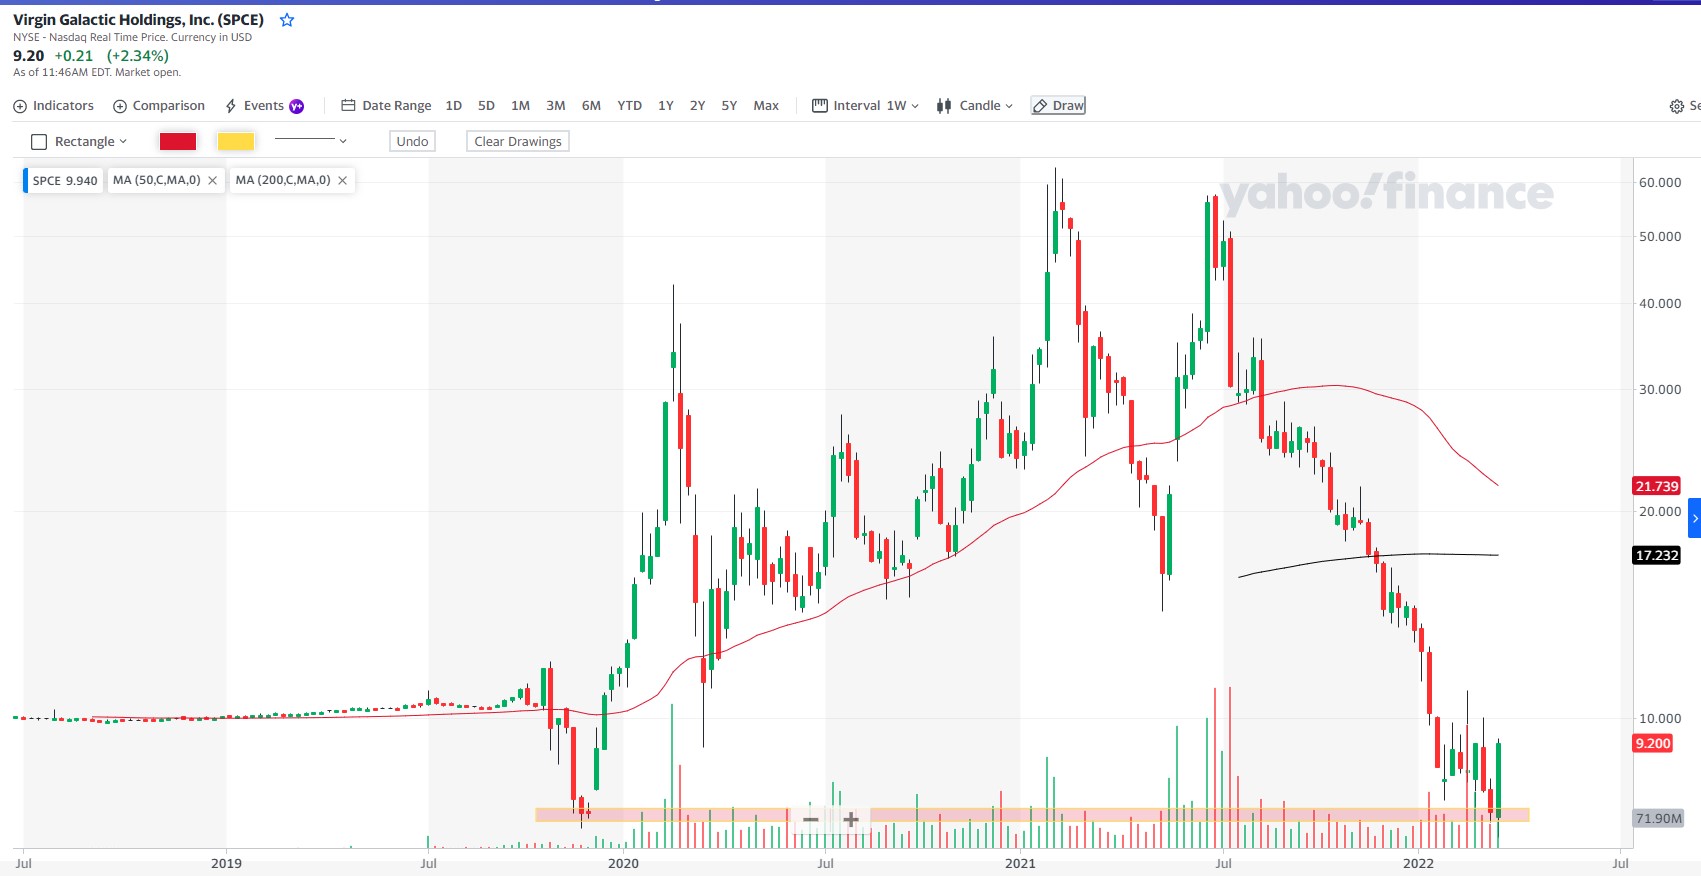Click the 17.232 MA price label
Image resolution: width=1701 pixels, height=876 pixels.
1656,555
